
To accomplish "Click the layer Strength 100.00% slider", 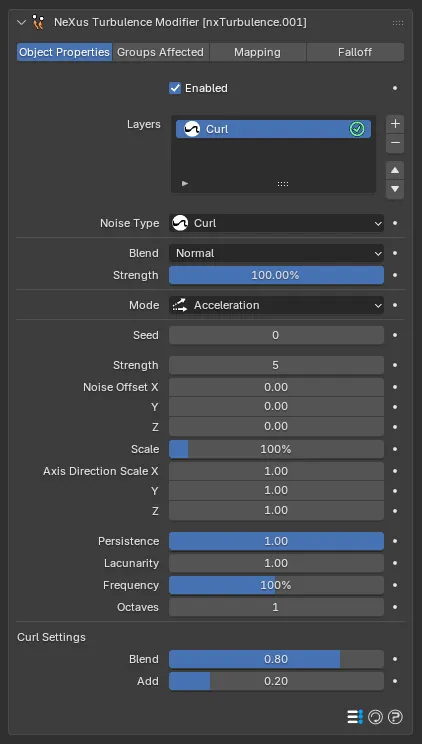I will [x=276, y=275].
